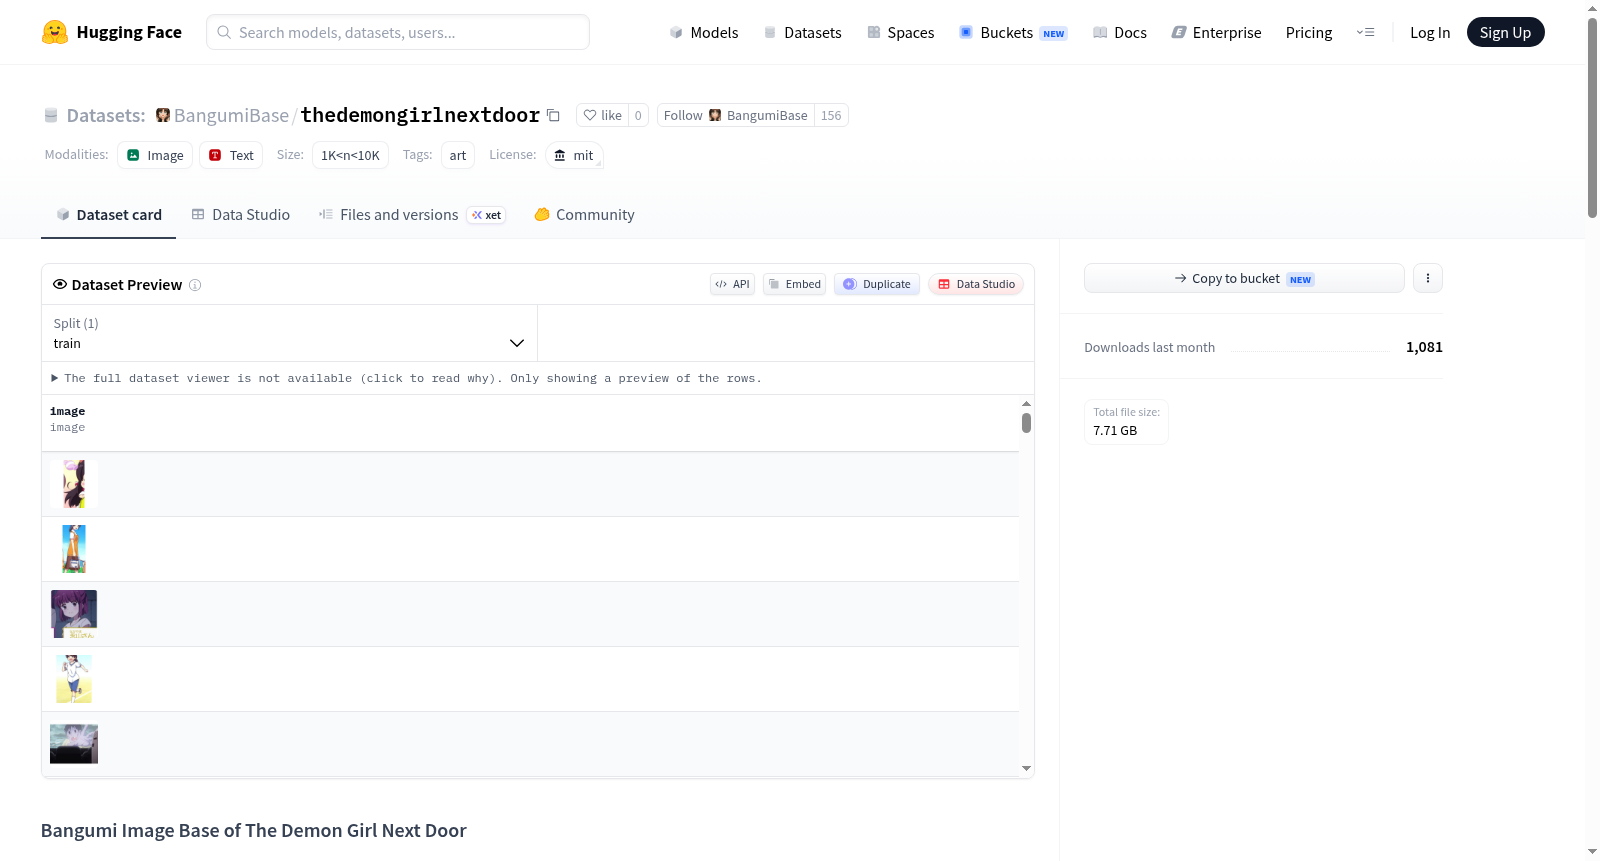Screen dimensions: 1600x861
Task: Open the three-dot more options menu
Action: [x=1428, y=278]
